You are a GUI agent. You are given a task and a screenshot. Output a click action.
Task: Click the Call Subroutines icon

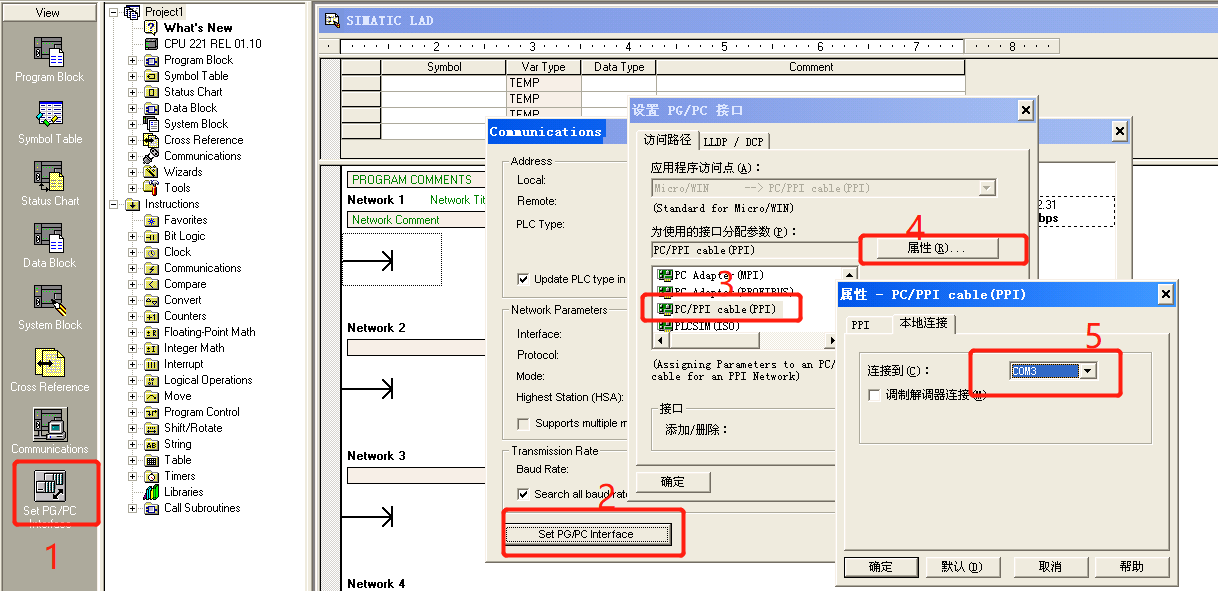151,508
